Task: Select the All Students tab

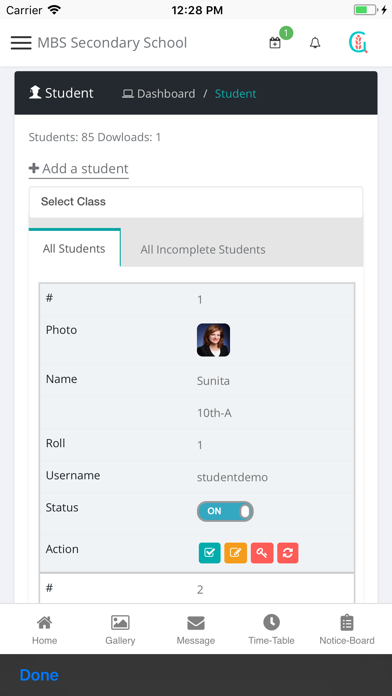Action: [x=74, y=248]
